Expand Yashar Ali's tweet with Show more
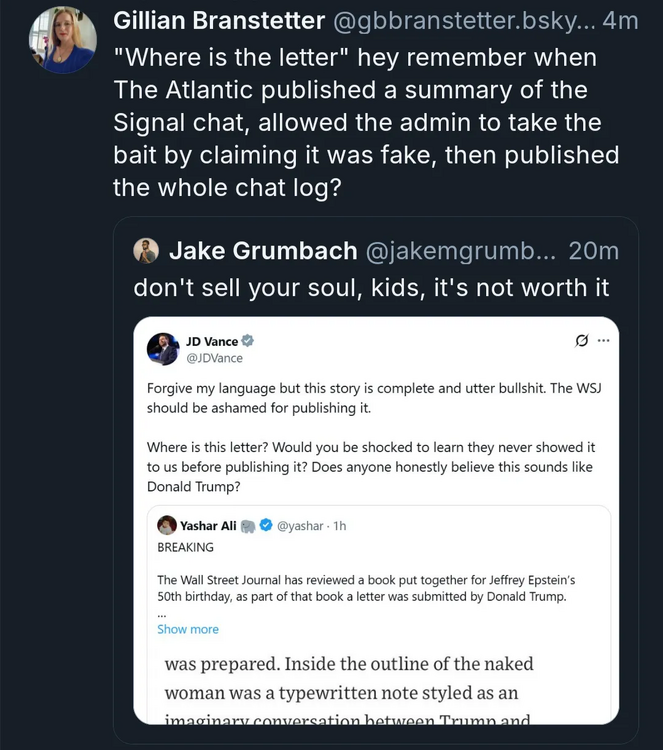The width and height of the screenshot is (663, 750). [188, 629]
